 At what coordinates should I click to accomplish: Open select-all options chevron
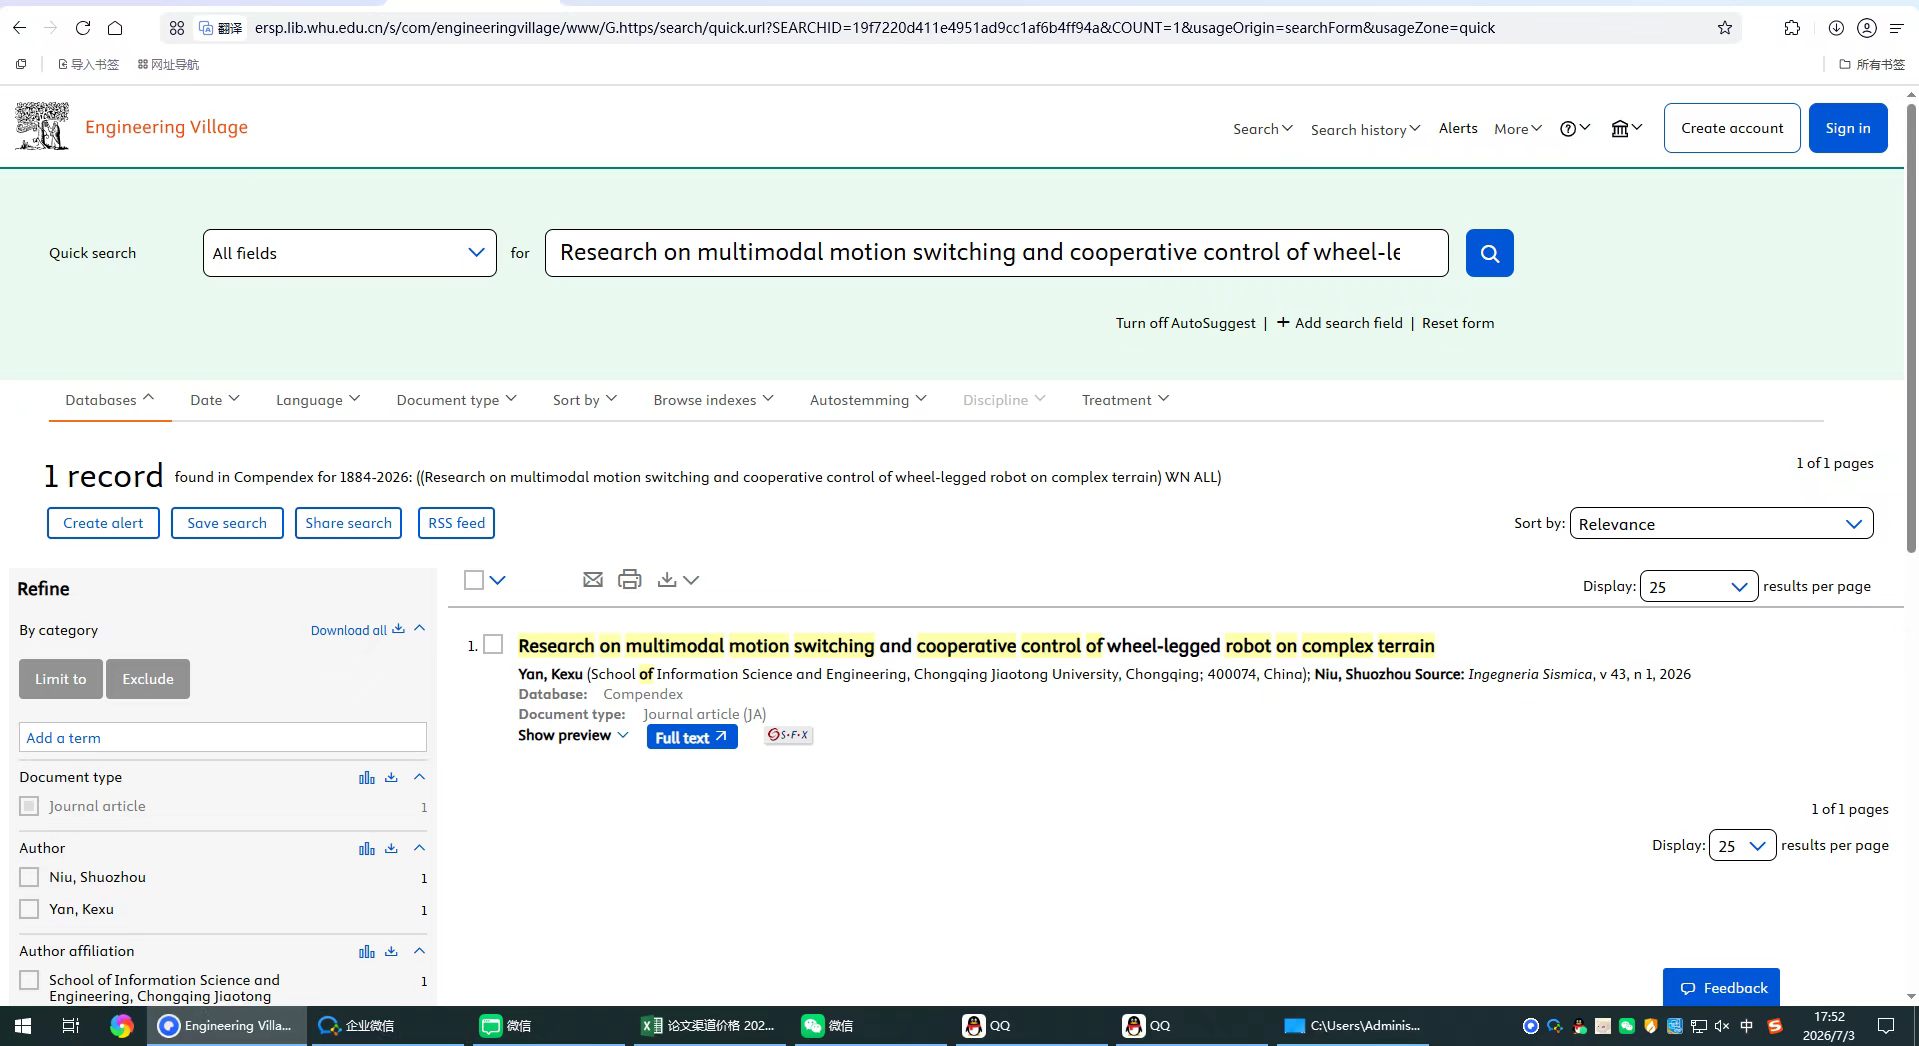coord(497,580)
